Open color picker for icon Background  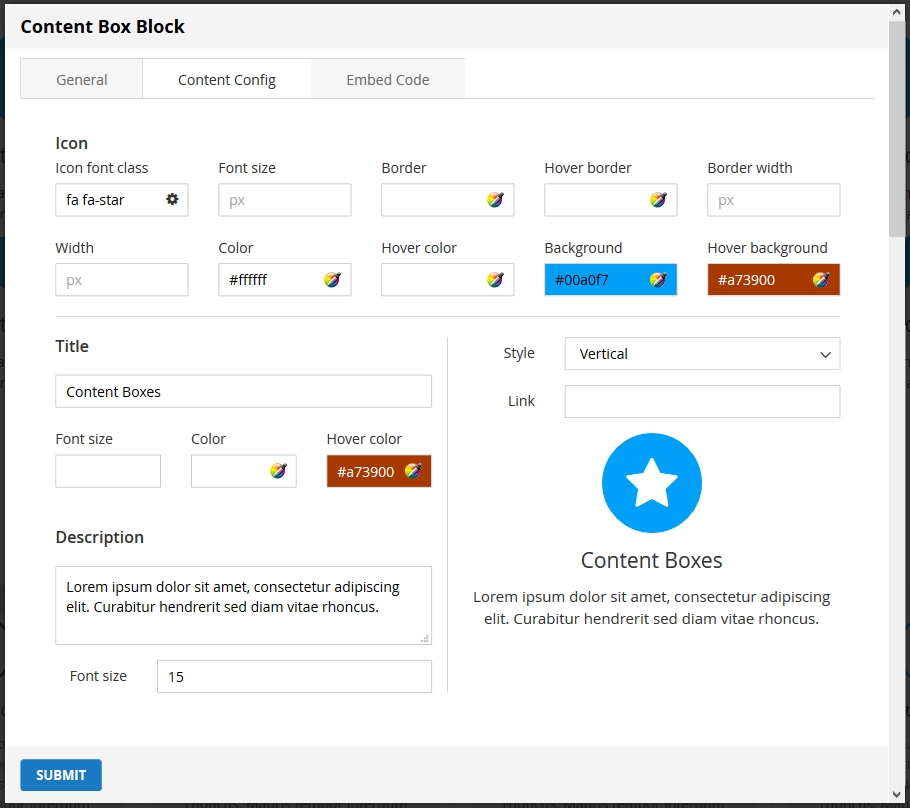pos(658,280)
